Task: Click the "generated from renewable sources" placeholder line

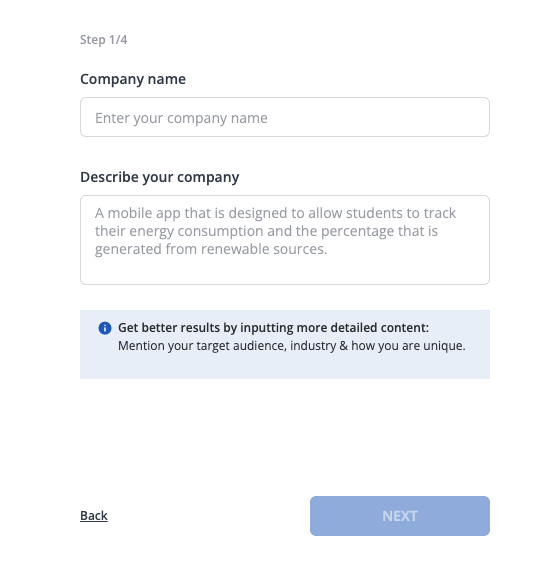Action: click(x=211, y=249)
